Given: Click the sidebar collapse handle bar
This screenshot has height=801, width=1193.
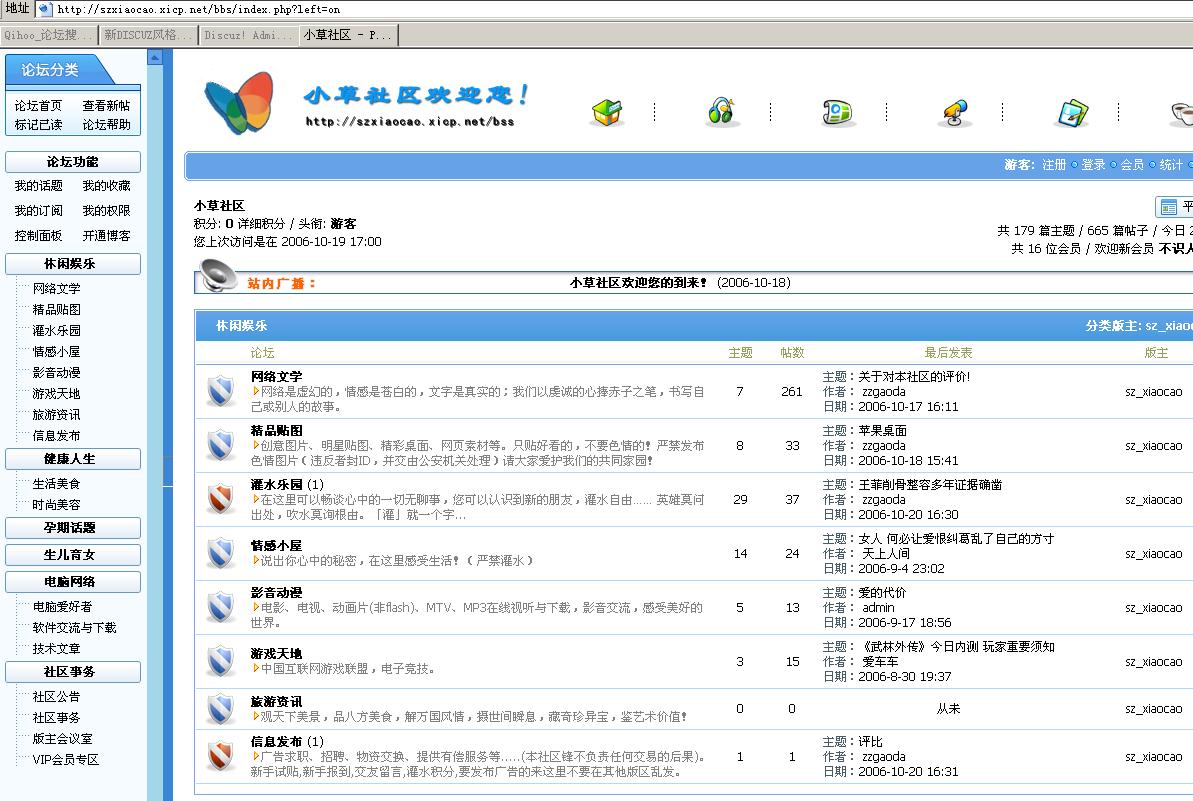Looking at the screenshot, I should [x=167, y=472].
